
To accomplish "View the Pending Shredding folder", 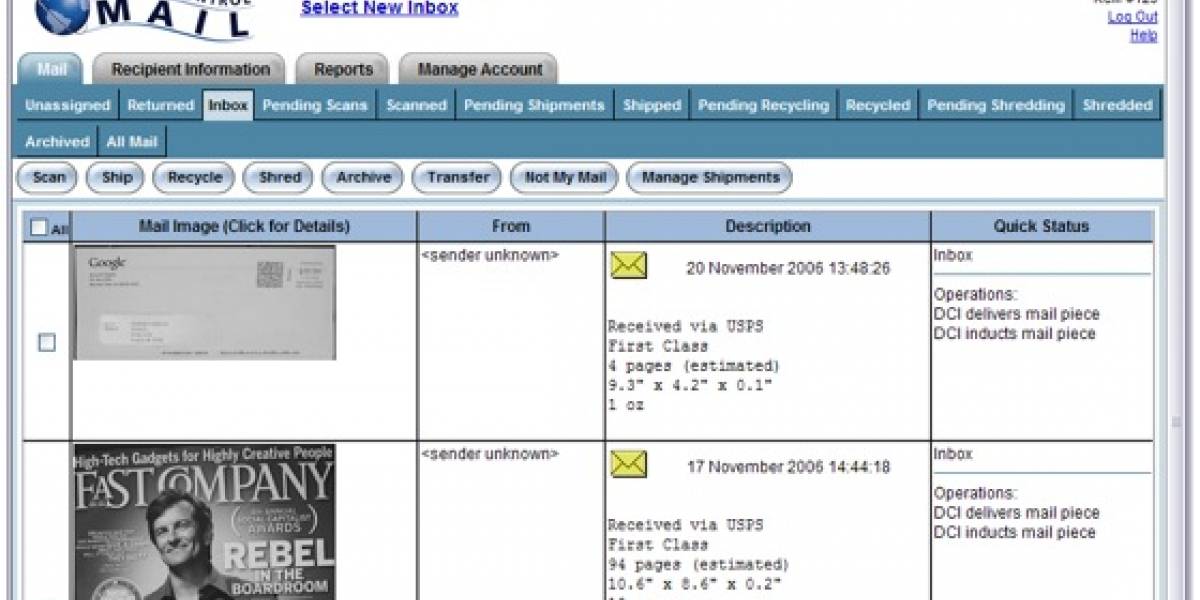I will click(996, 105).
